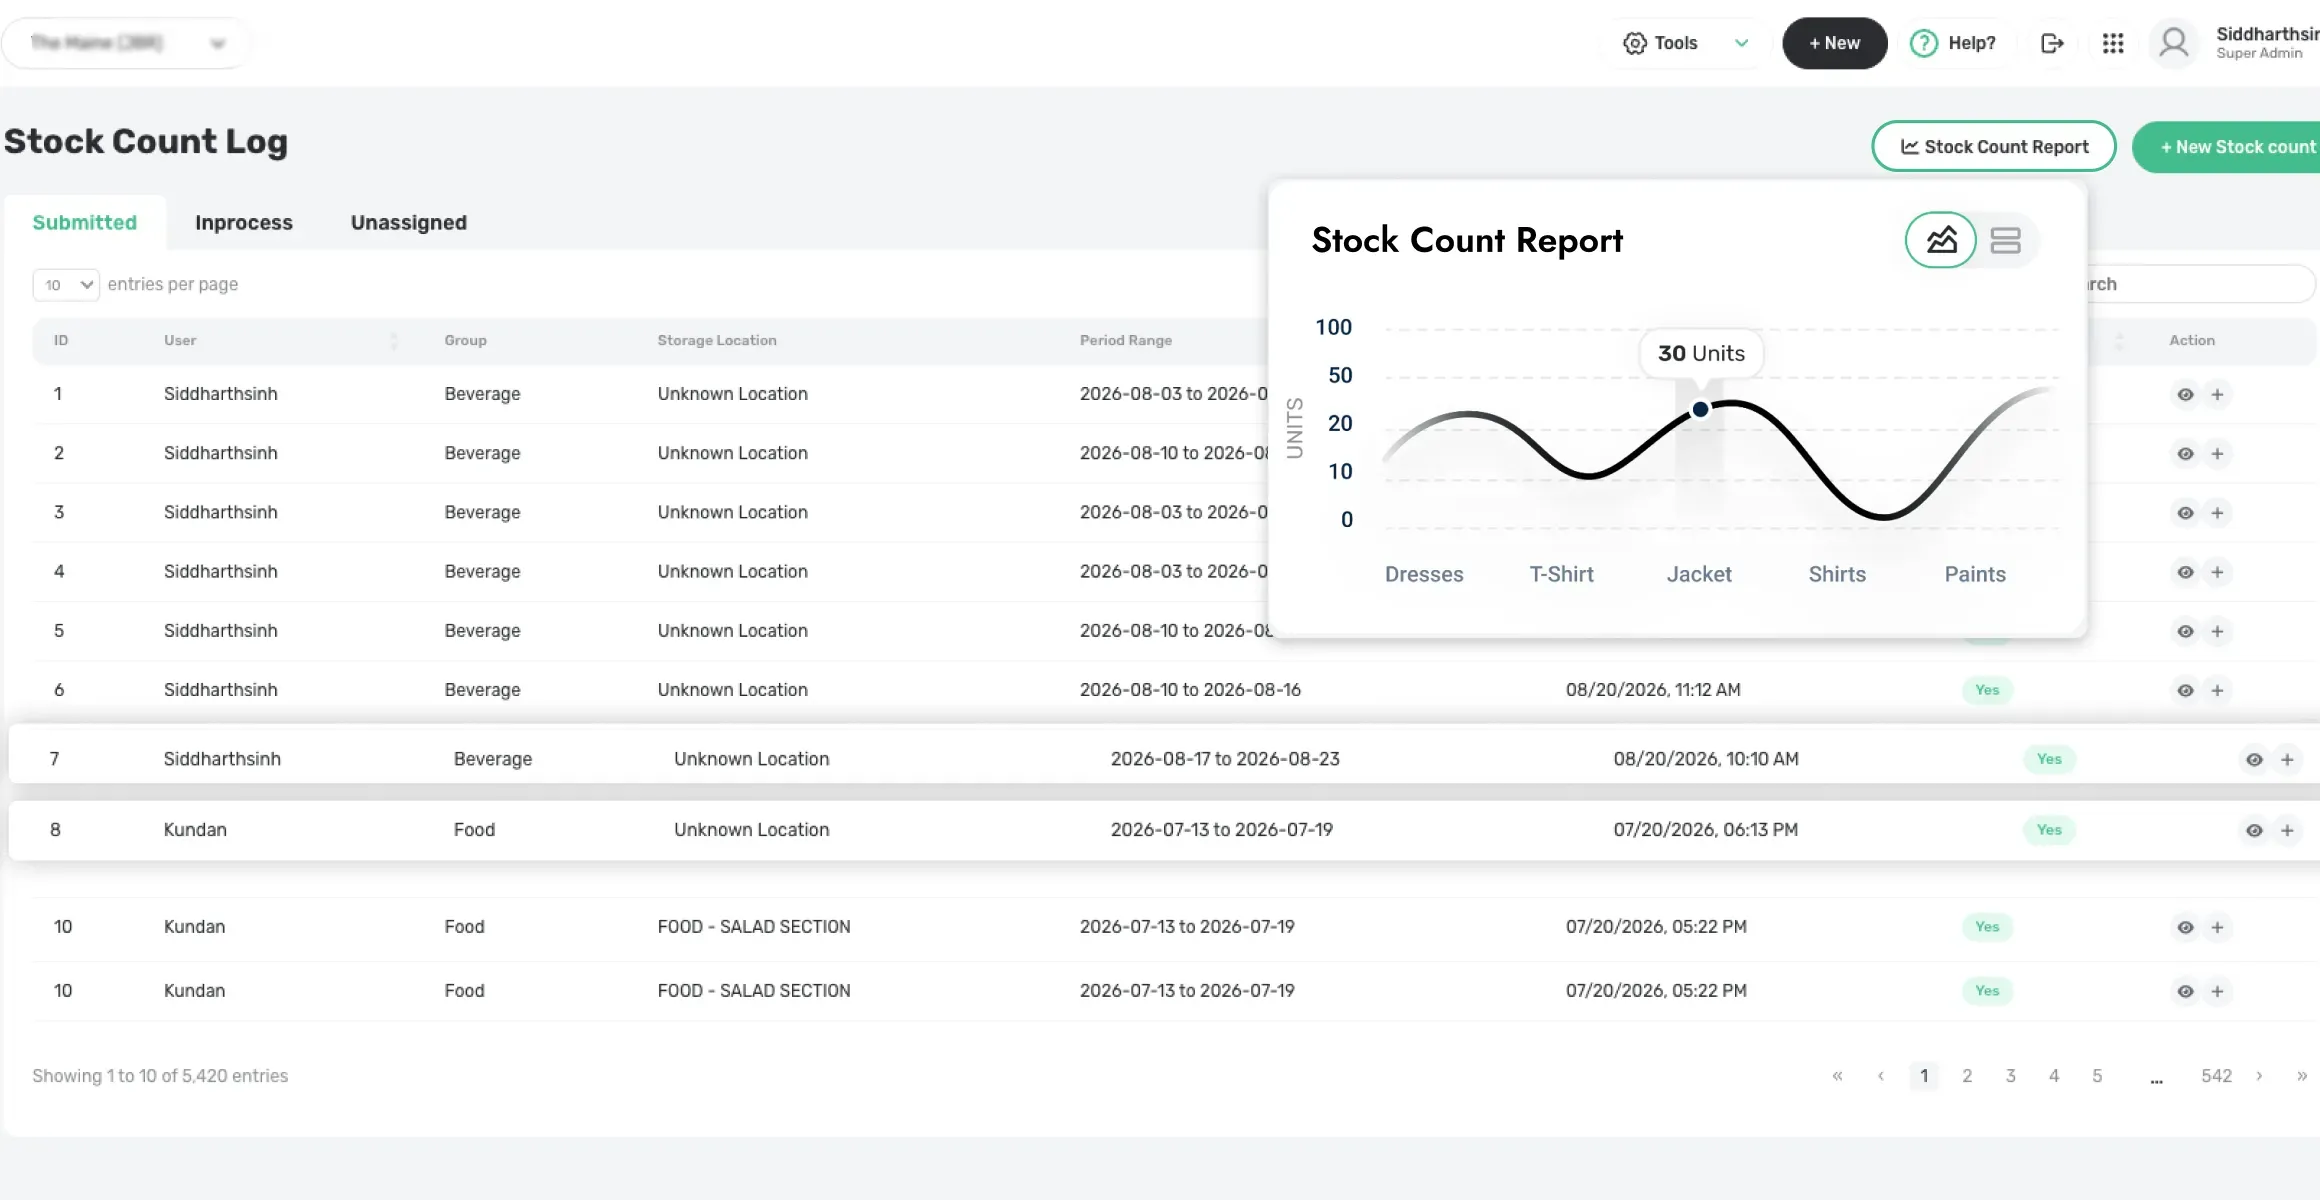View row 1 details with eye icon
Viewport: 2320px width, 1200px height.
2185,394
